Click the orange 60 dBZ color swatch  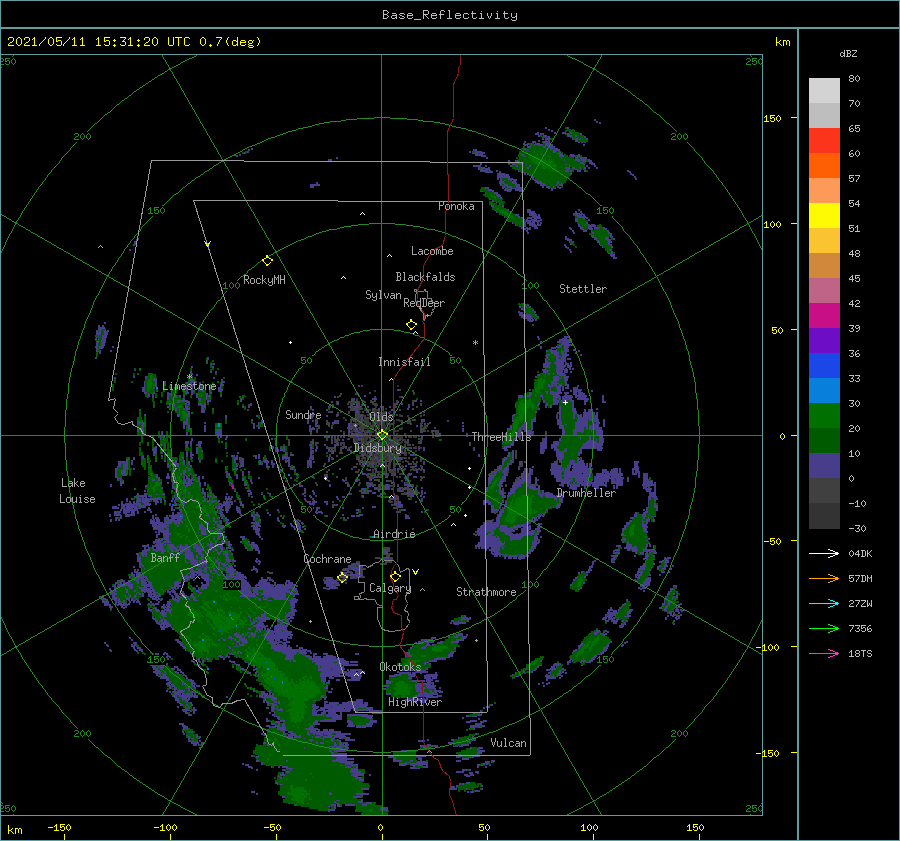[x=824, y=166]
